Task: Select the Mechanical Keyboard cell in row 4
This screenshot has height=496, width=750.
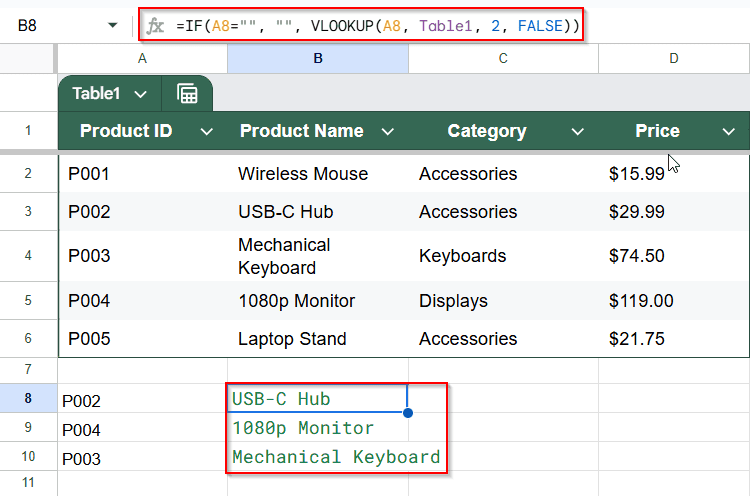Action: coord(318,256)
